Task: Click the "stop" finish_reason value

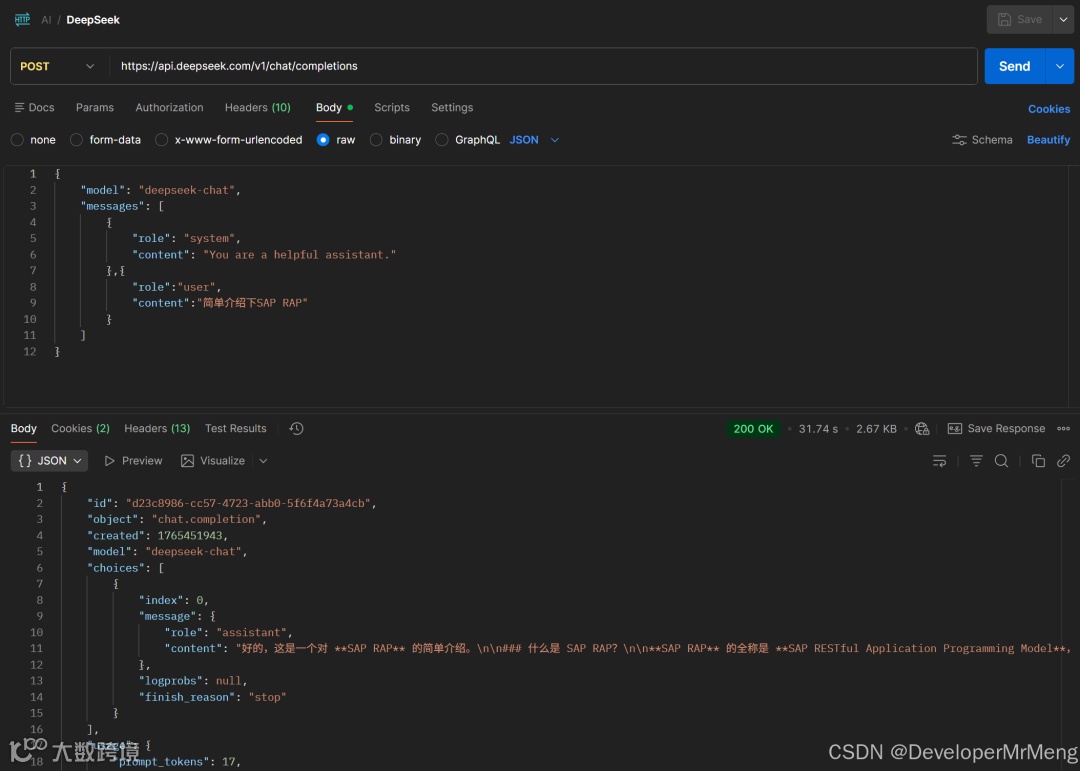Action: [267, 697]
